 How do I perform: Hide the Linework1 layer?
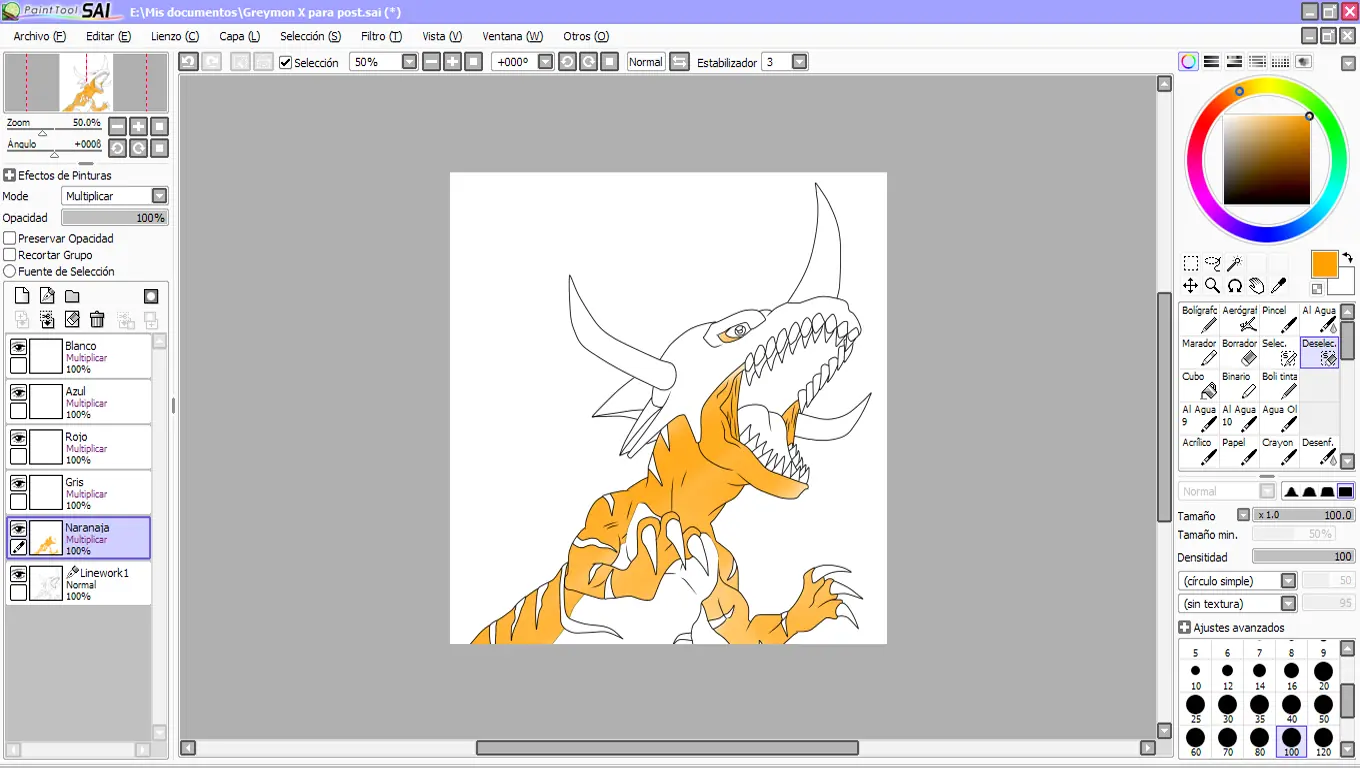coord(18,575)
